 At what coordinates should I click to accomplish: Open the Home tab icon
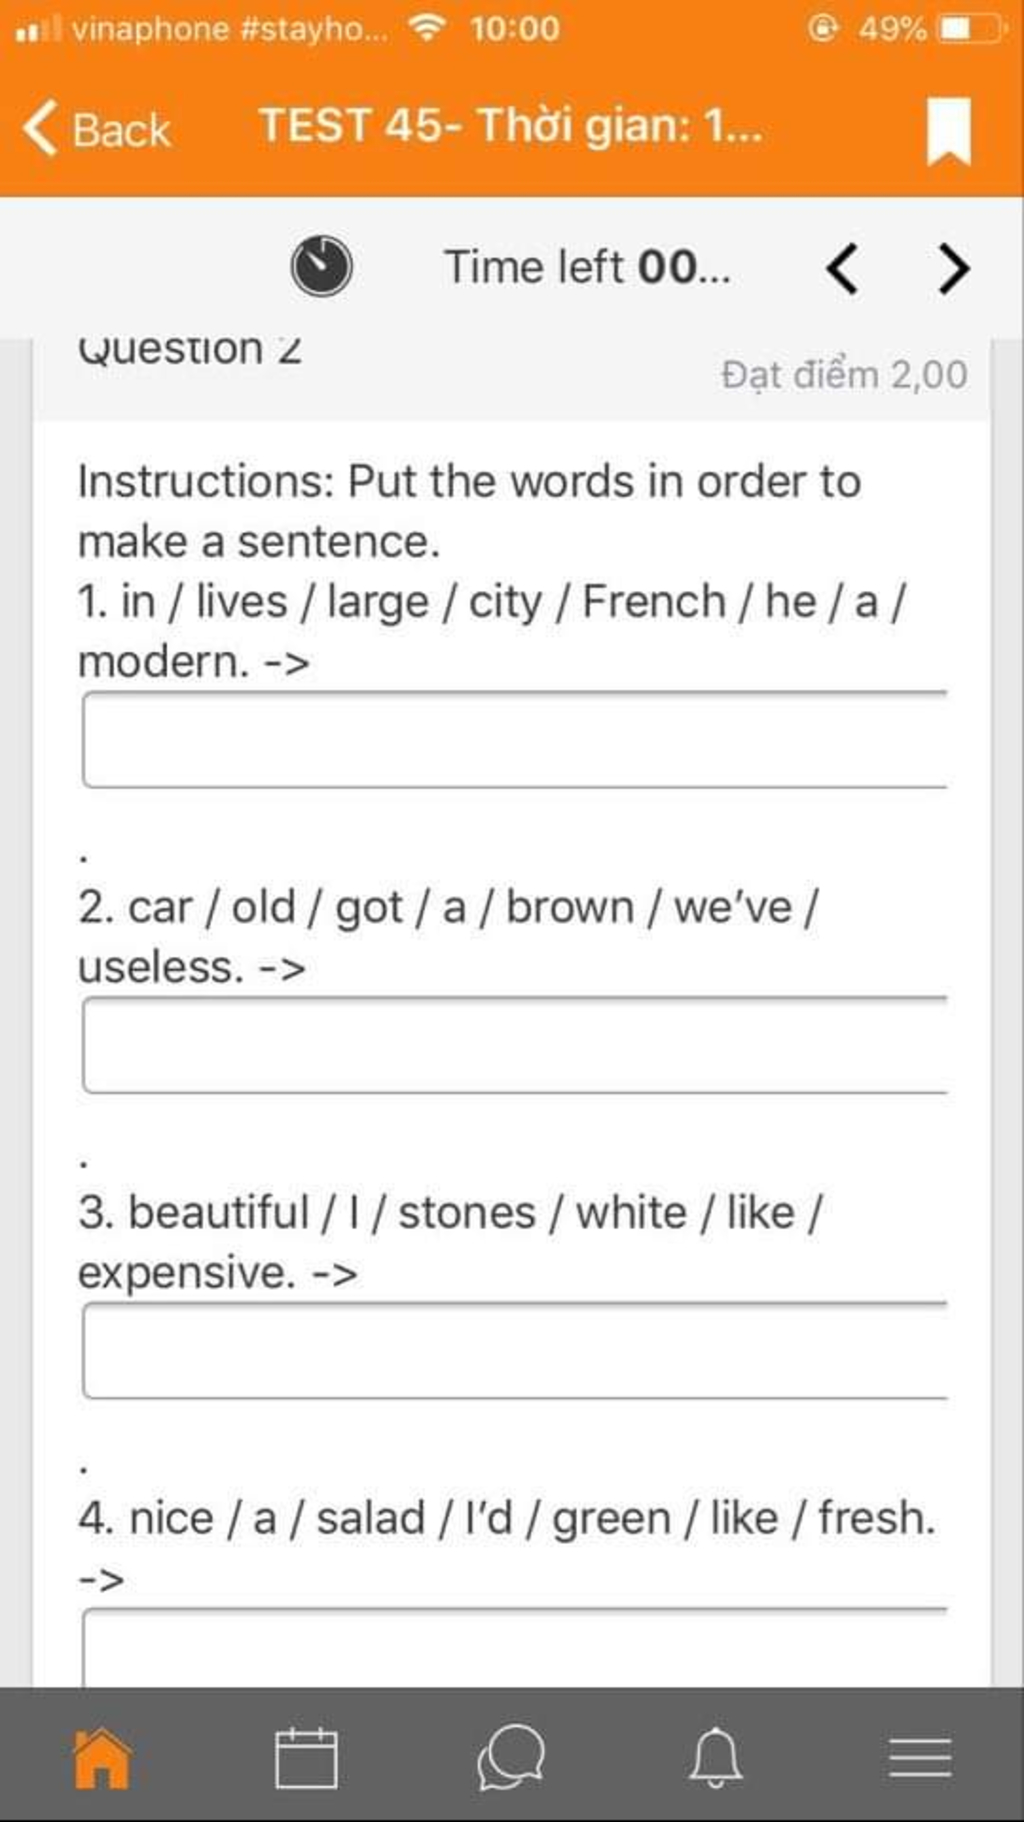tap(102, 1757)
